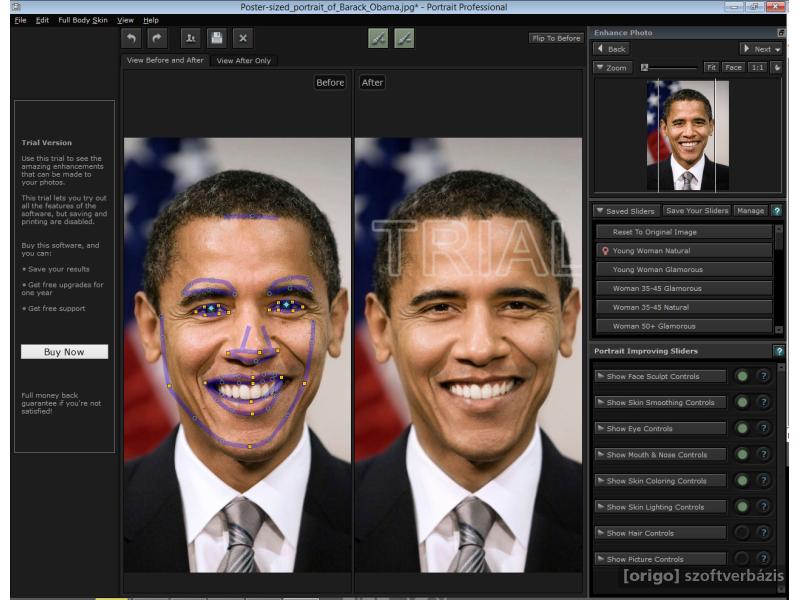Apply Young Woman Glamorous preset
Viewport: 800px width, 600px height.
tap(684, 269)
